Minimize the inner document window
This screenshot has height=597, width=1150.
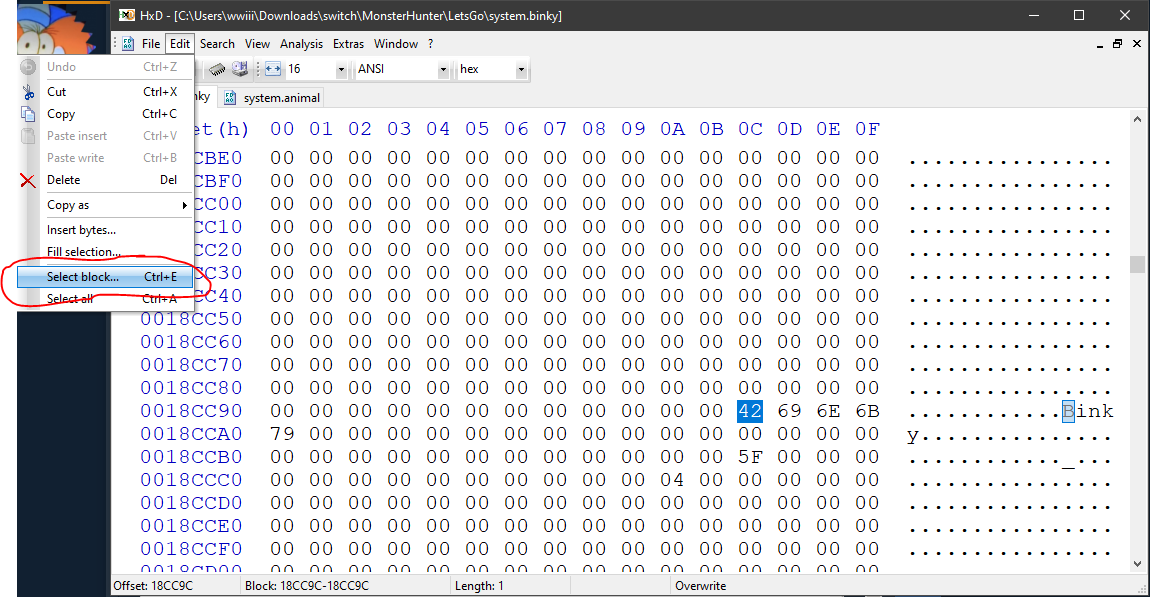tap(1099, 45)
